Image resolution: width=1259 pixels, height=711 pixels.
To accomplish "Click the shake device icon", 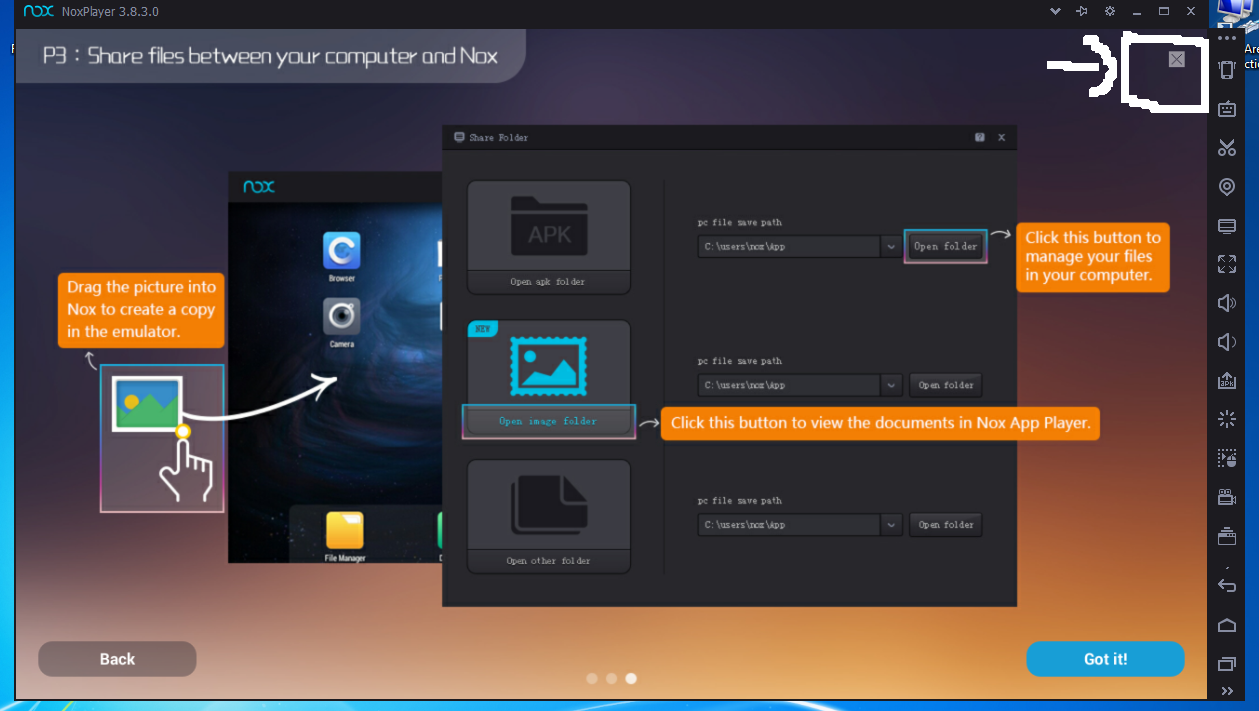I will pyautogui.click(x=1227, y=70).
